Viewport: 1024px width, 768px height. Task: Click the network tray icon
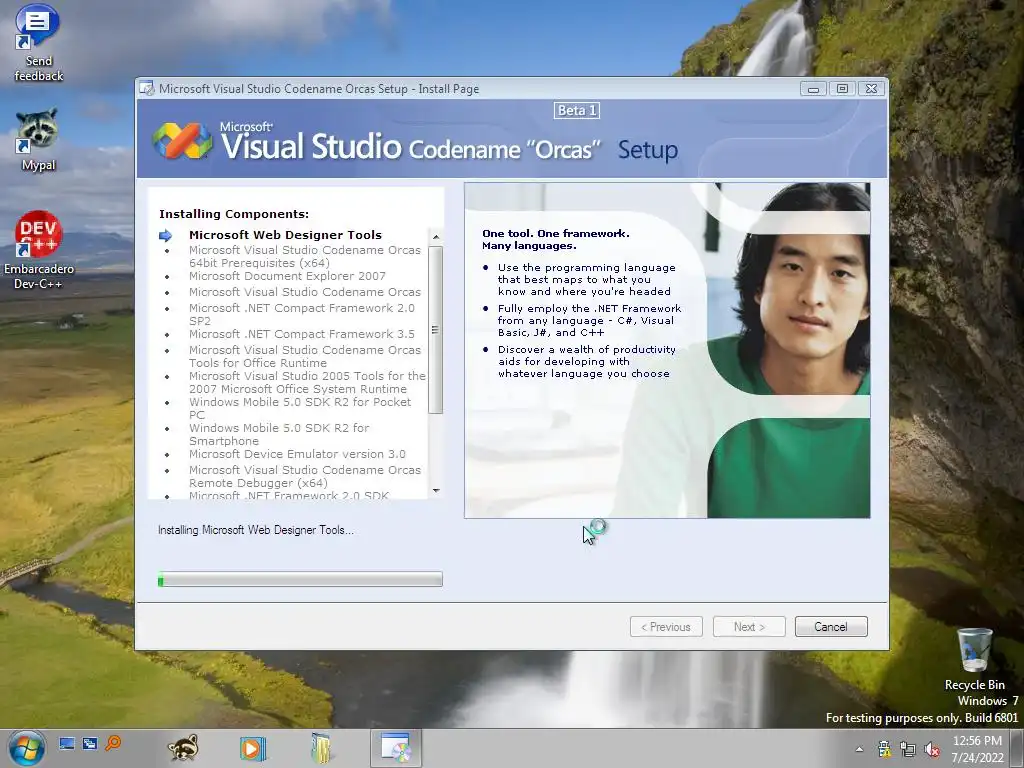click(908, 749)
